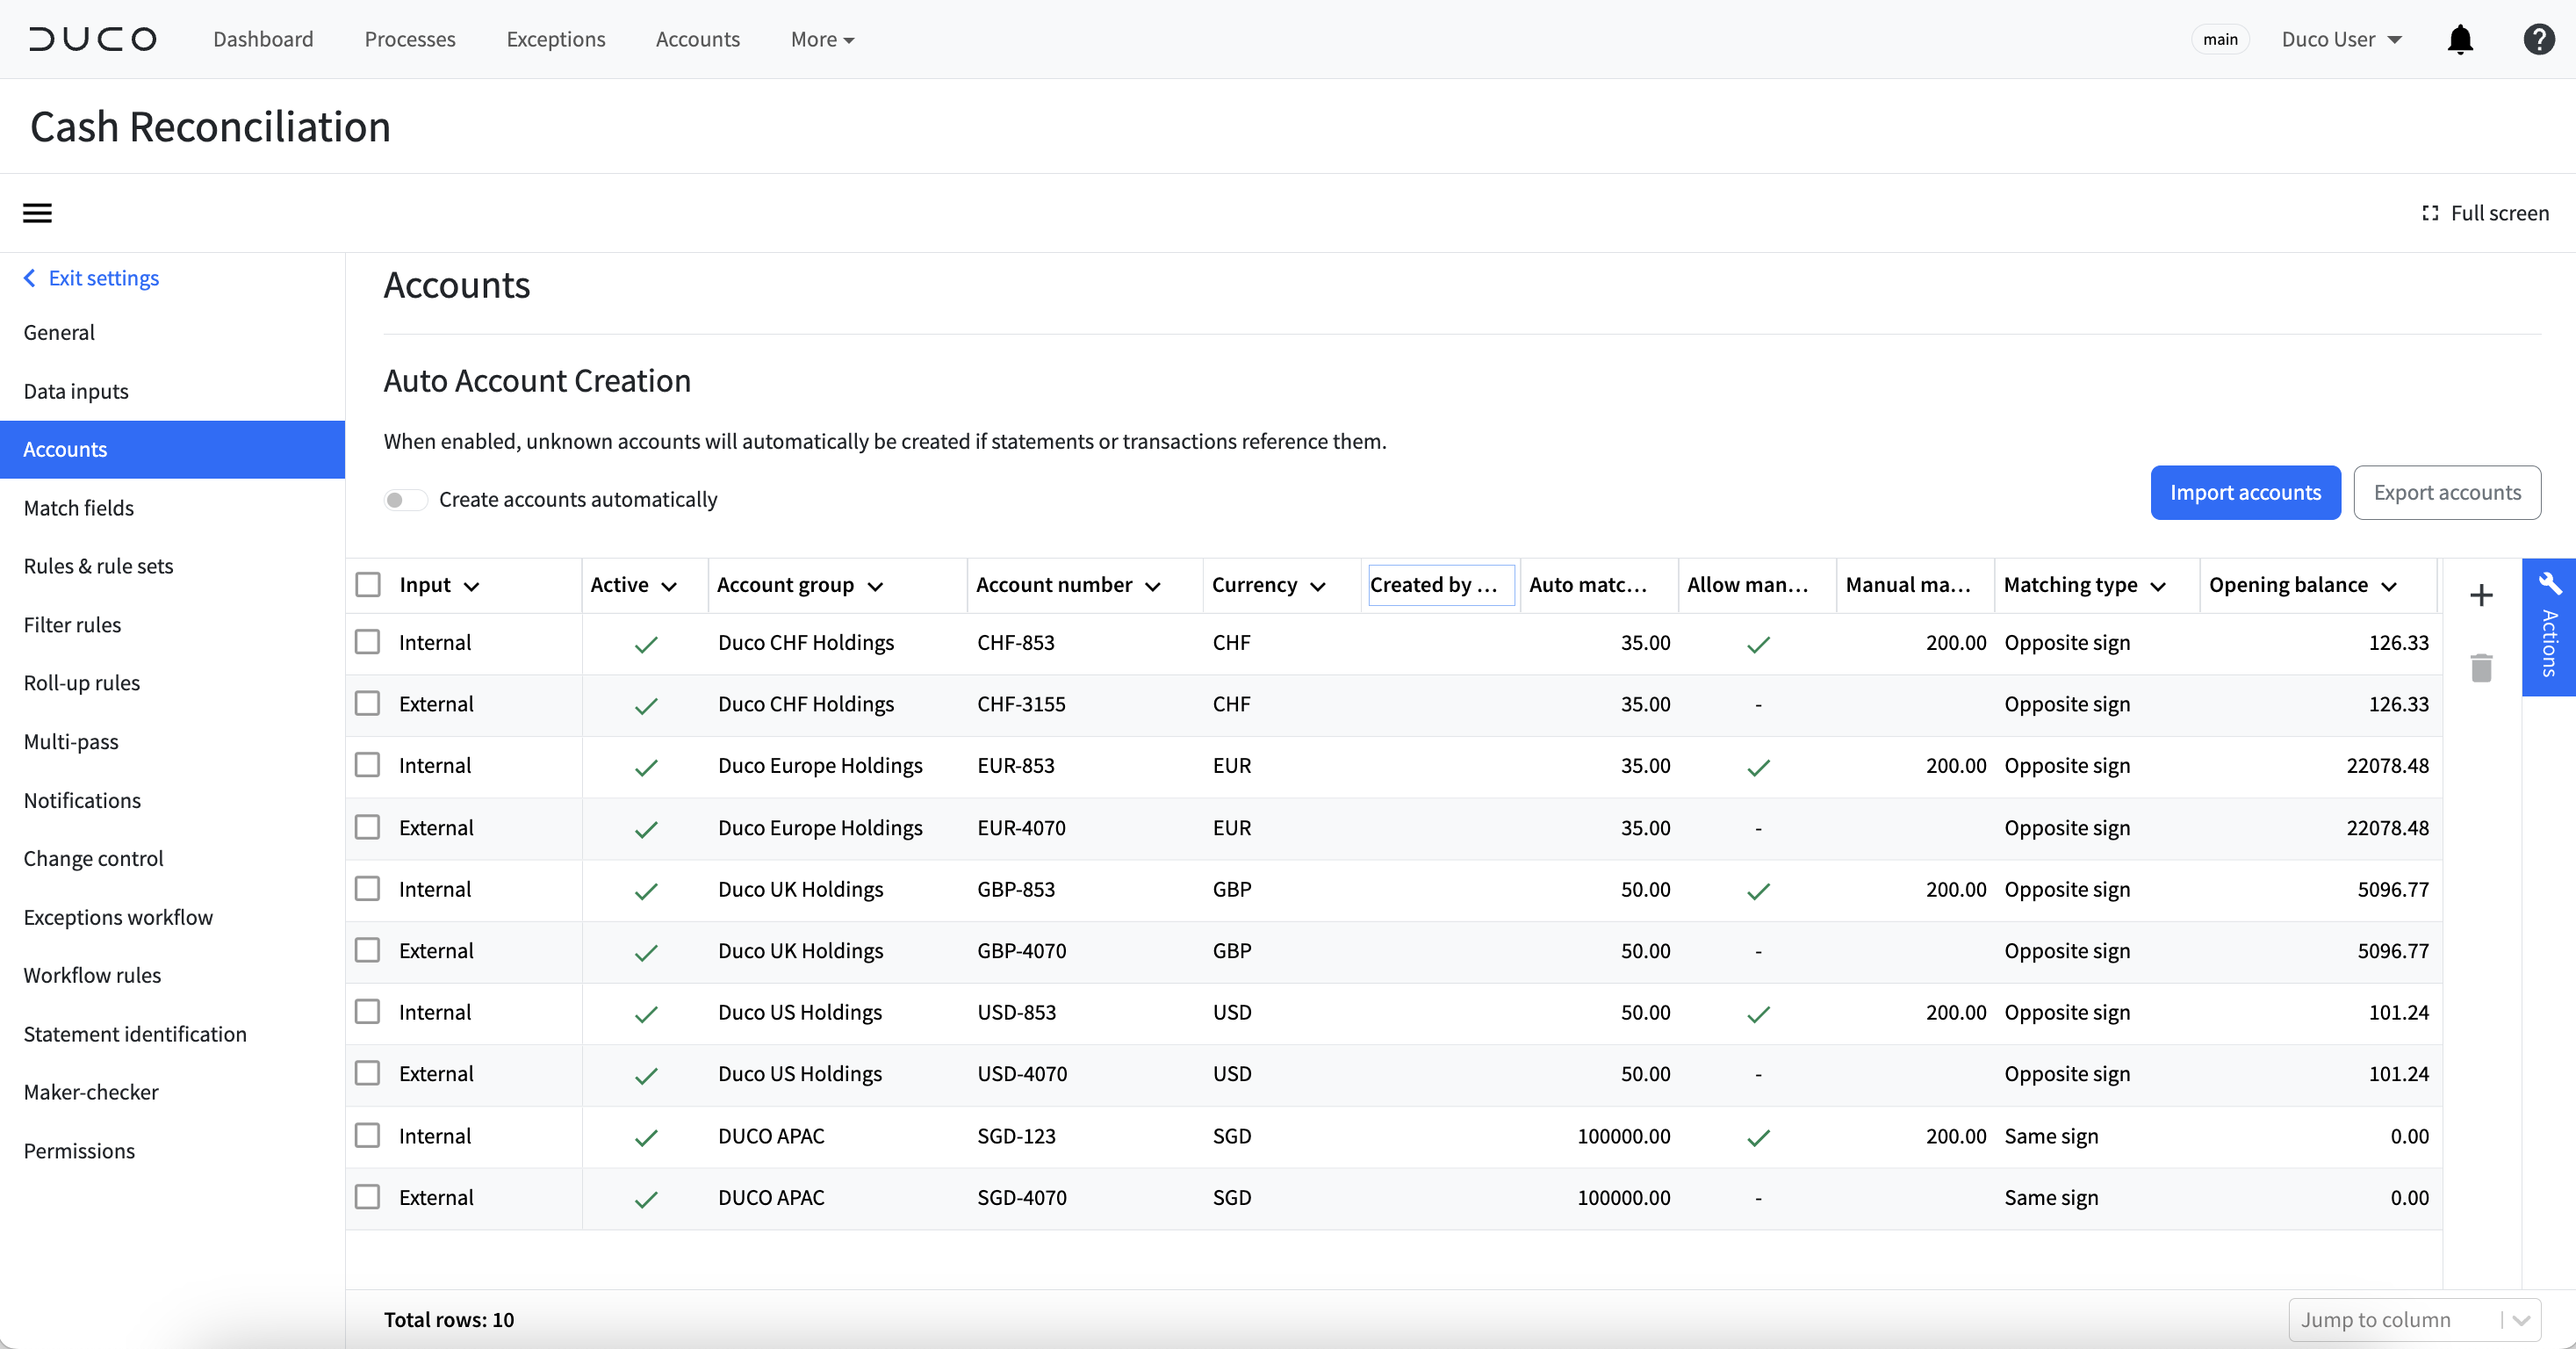Select the SGD-4070 row checkbox
The width and height of the screenshot is (2576, 1349).
(x=368, y=1197)
